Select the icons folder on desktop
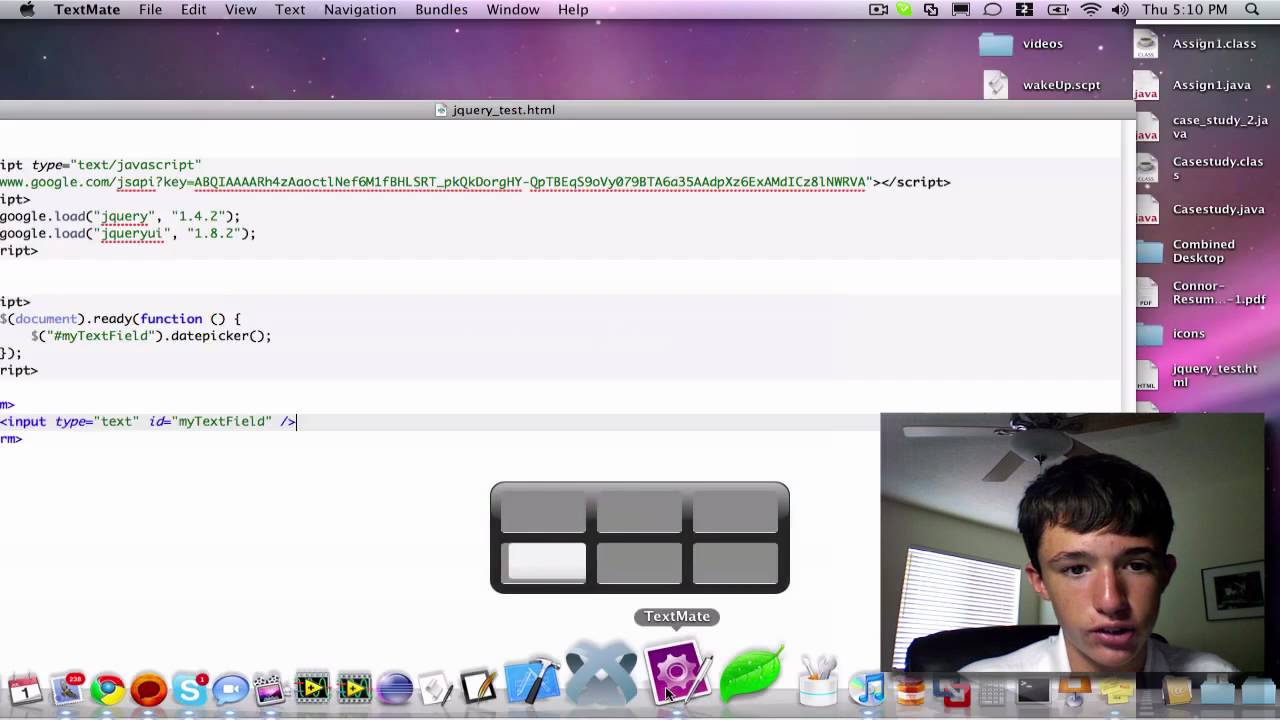Screen dimensions: 1280x720 (x=1171, y=334)
